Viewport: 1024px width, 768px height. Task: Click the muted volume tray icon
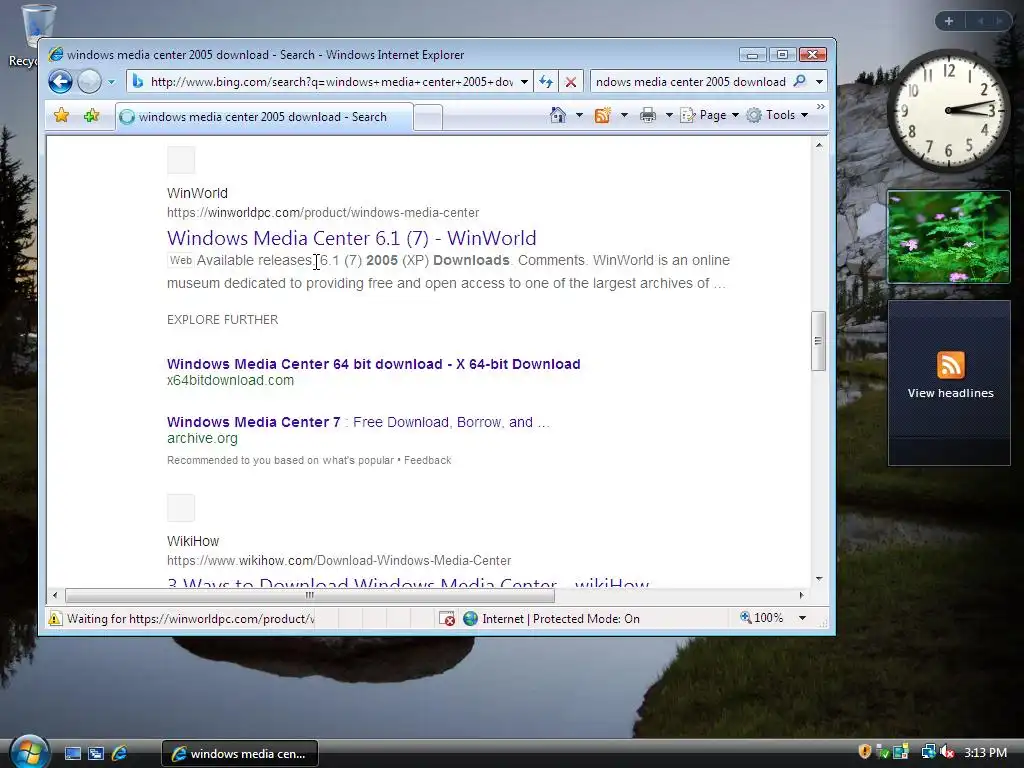(x=947, y=752)
